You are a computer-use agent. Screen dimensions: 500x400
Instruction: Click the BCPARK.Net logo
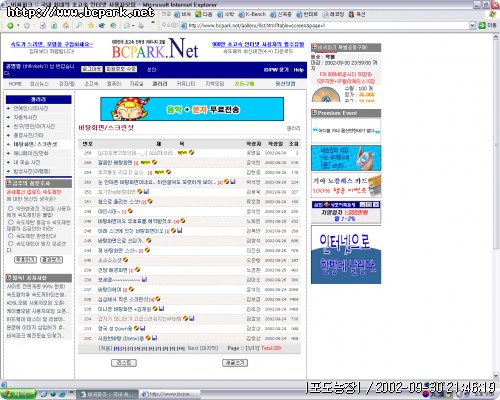tap(155, 49)
